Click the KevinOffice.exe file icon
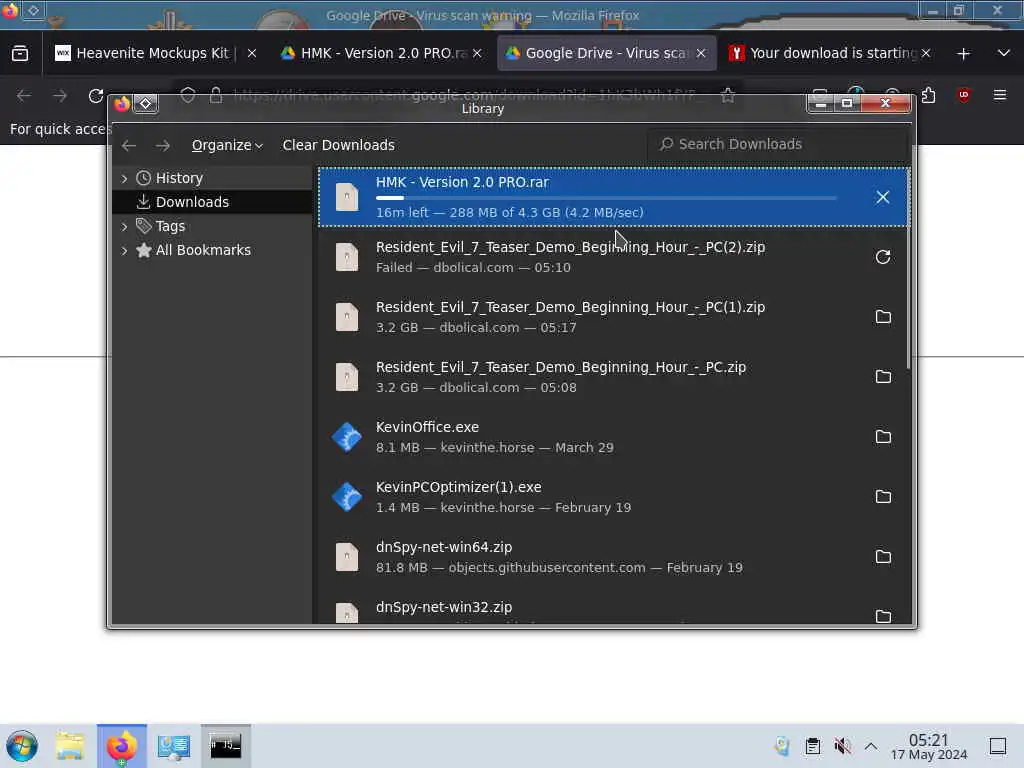This screenshot has width=1024, height=768. [x=347, y=437]
